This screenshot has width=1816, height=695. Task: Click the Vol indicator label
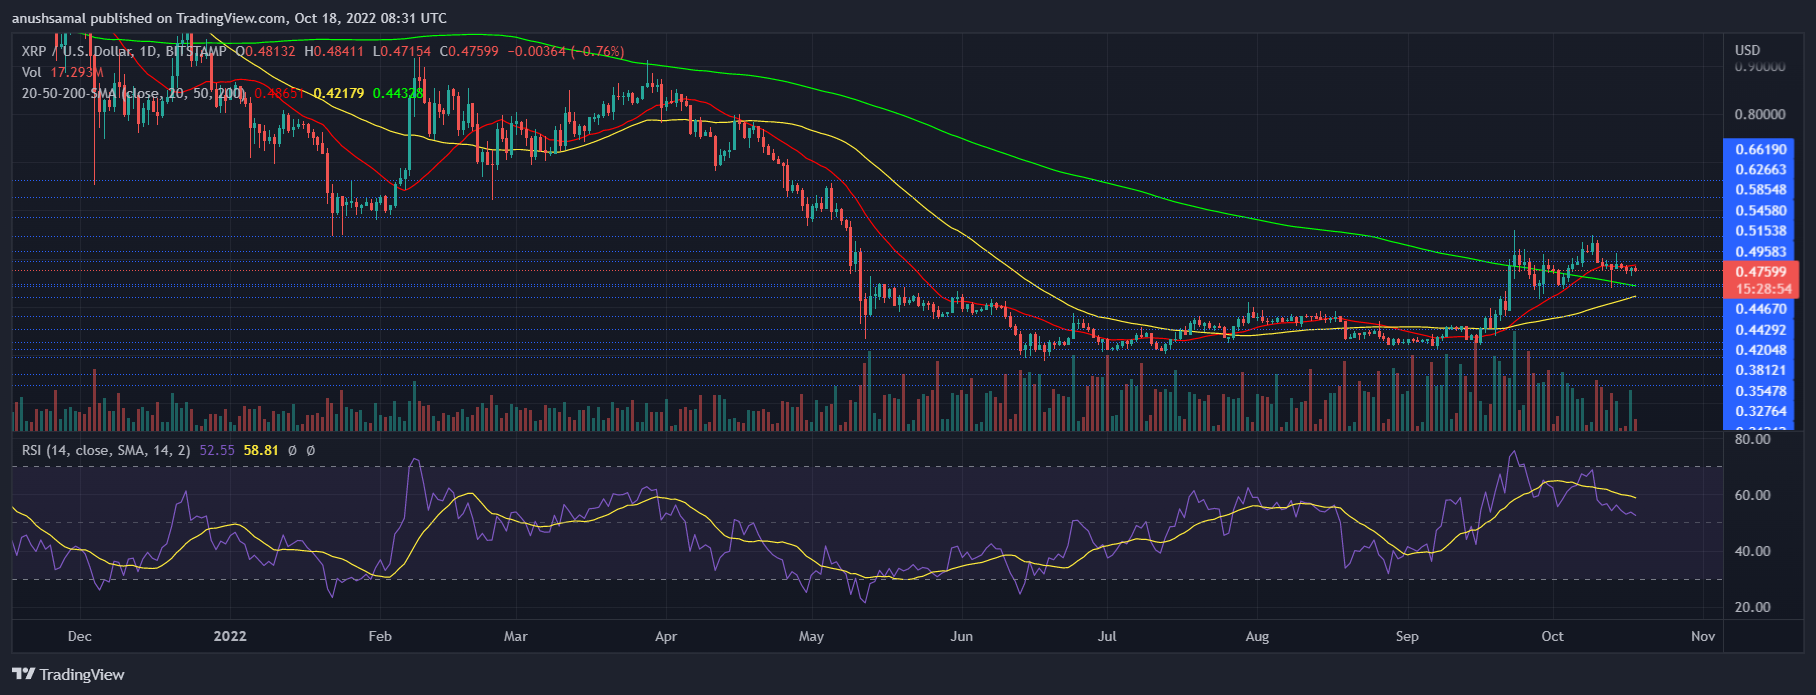coord(32,72)
